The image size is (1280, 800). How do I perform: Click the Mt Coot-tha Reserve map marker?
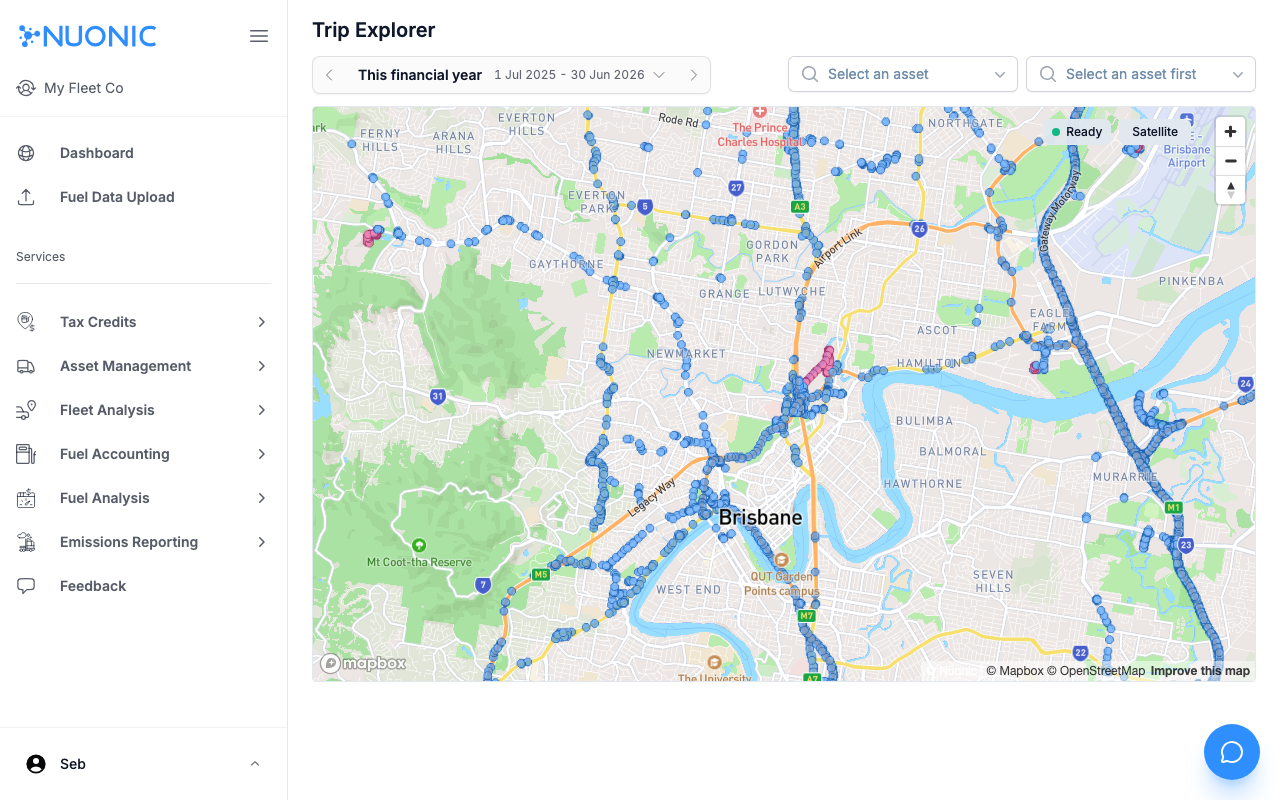point(419,545)
